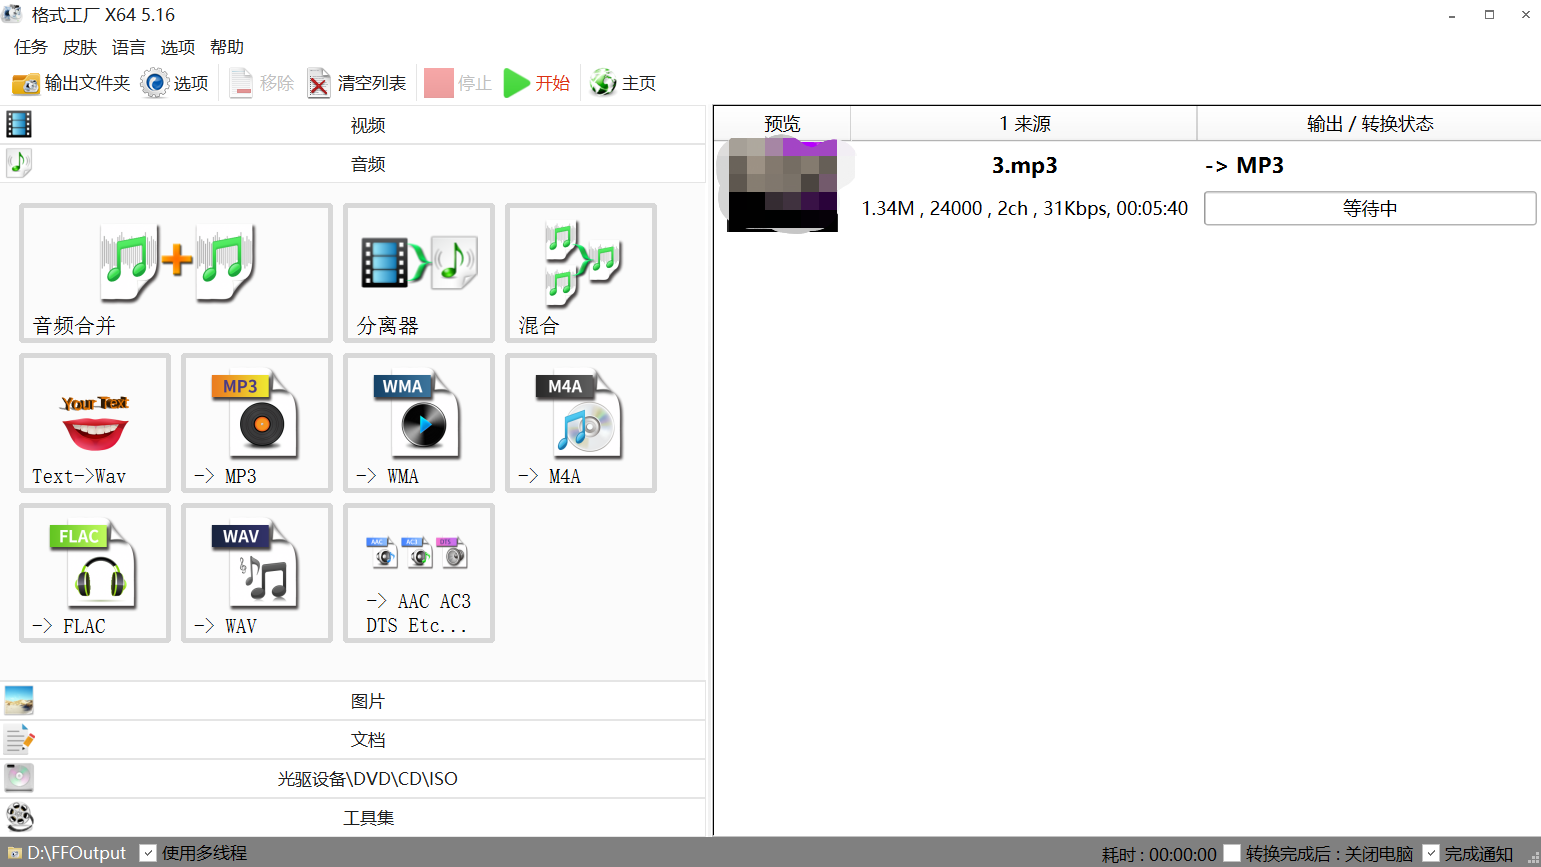This screenshot has height=867, width=1541.
Task: Choose the -> WMA conversion icon
Action: pos(419,423)
